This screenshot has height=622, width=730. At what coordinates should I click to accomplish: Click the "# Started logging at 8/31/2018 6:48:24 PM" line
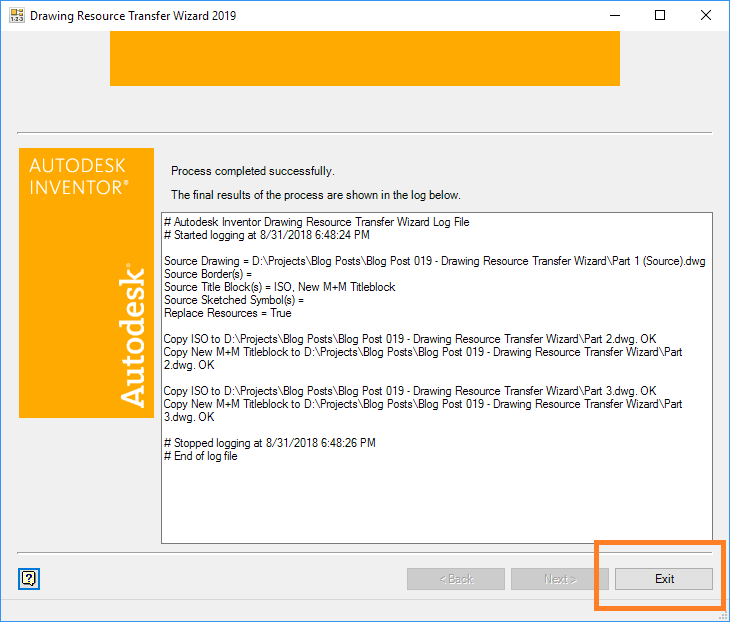(267, 235)
